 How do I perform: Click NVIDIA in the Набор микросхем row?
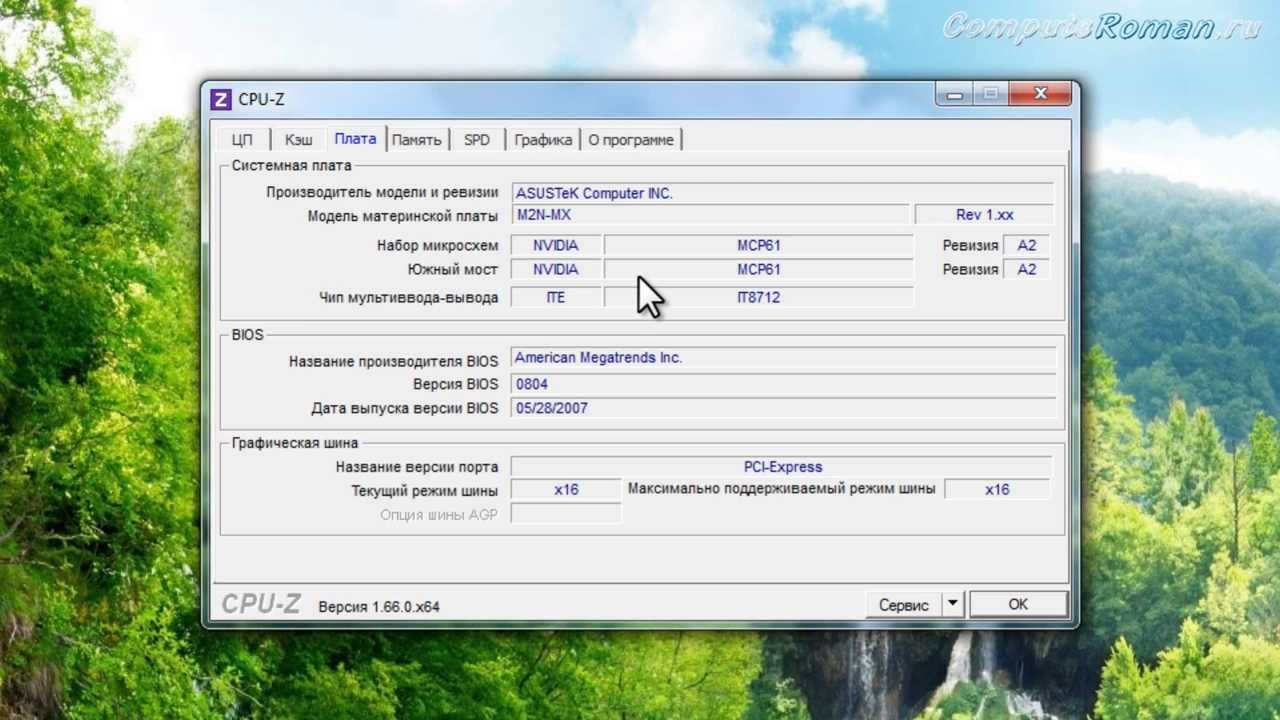[x=556, y=245]
